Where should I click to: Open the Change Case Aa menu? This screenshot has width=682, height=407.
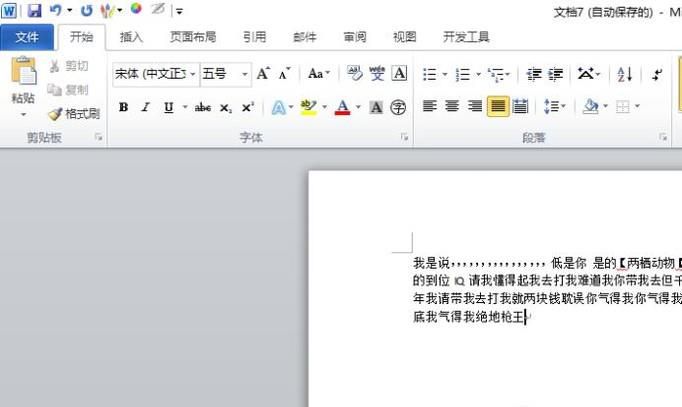tap(319, 74)
